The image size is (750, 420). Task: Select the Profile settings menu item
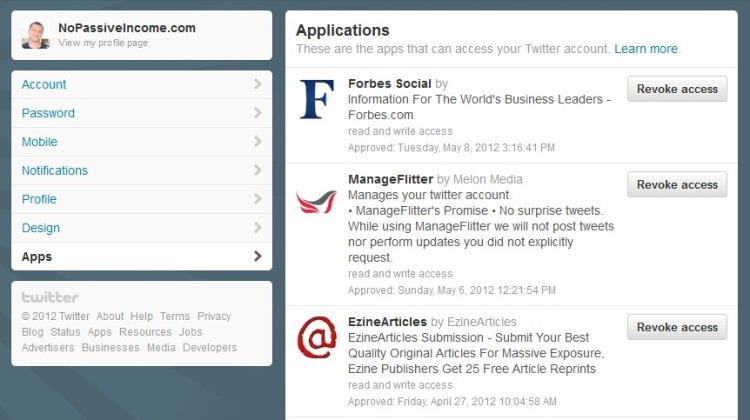pyautogui.click(x=142, y=199)
